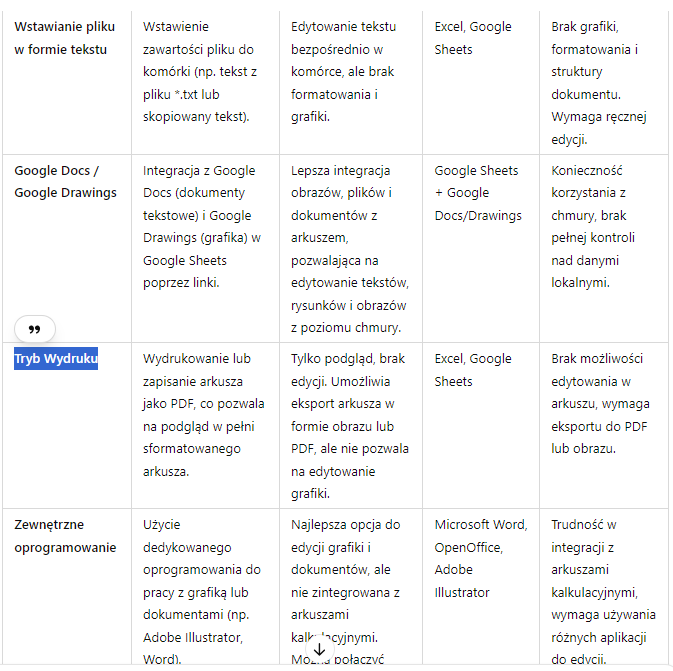
Task: Select the 'Brak możliwości edytowania w arkuszu' cell
Action: coord(598,403)
